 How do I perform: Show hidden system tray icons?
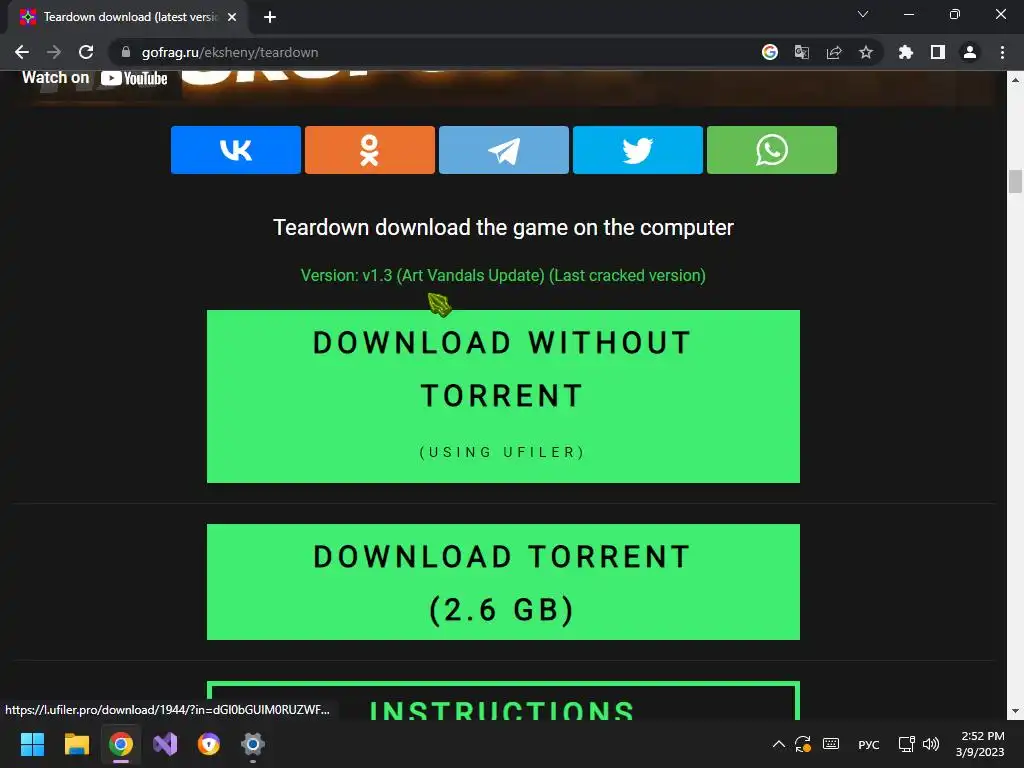coord(778,744)
